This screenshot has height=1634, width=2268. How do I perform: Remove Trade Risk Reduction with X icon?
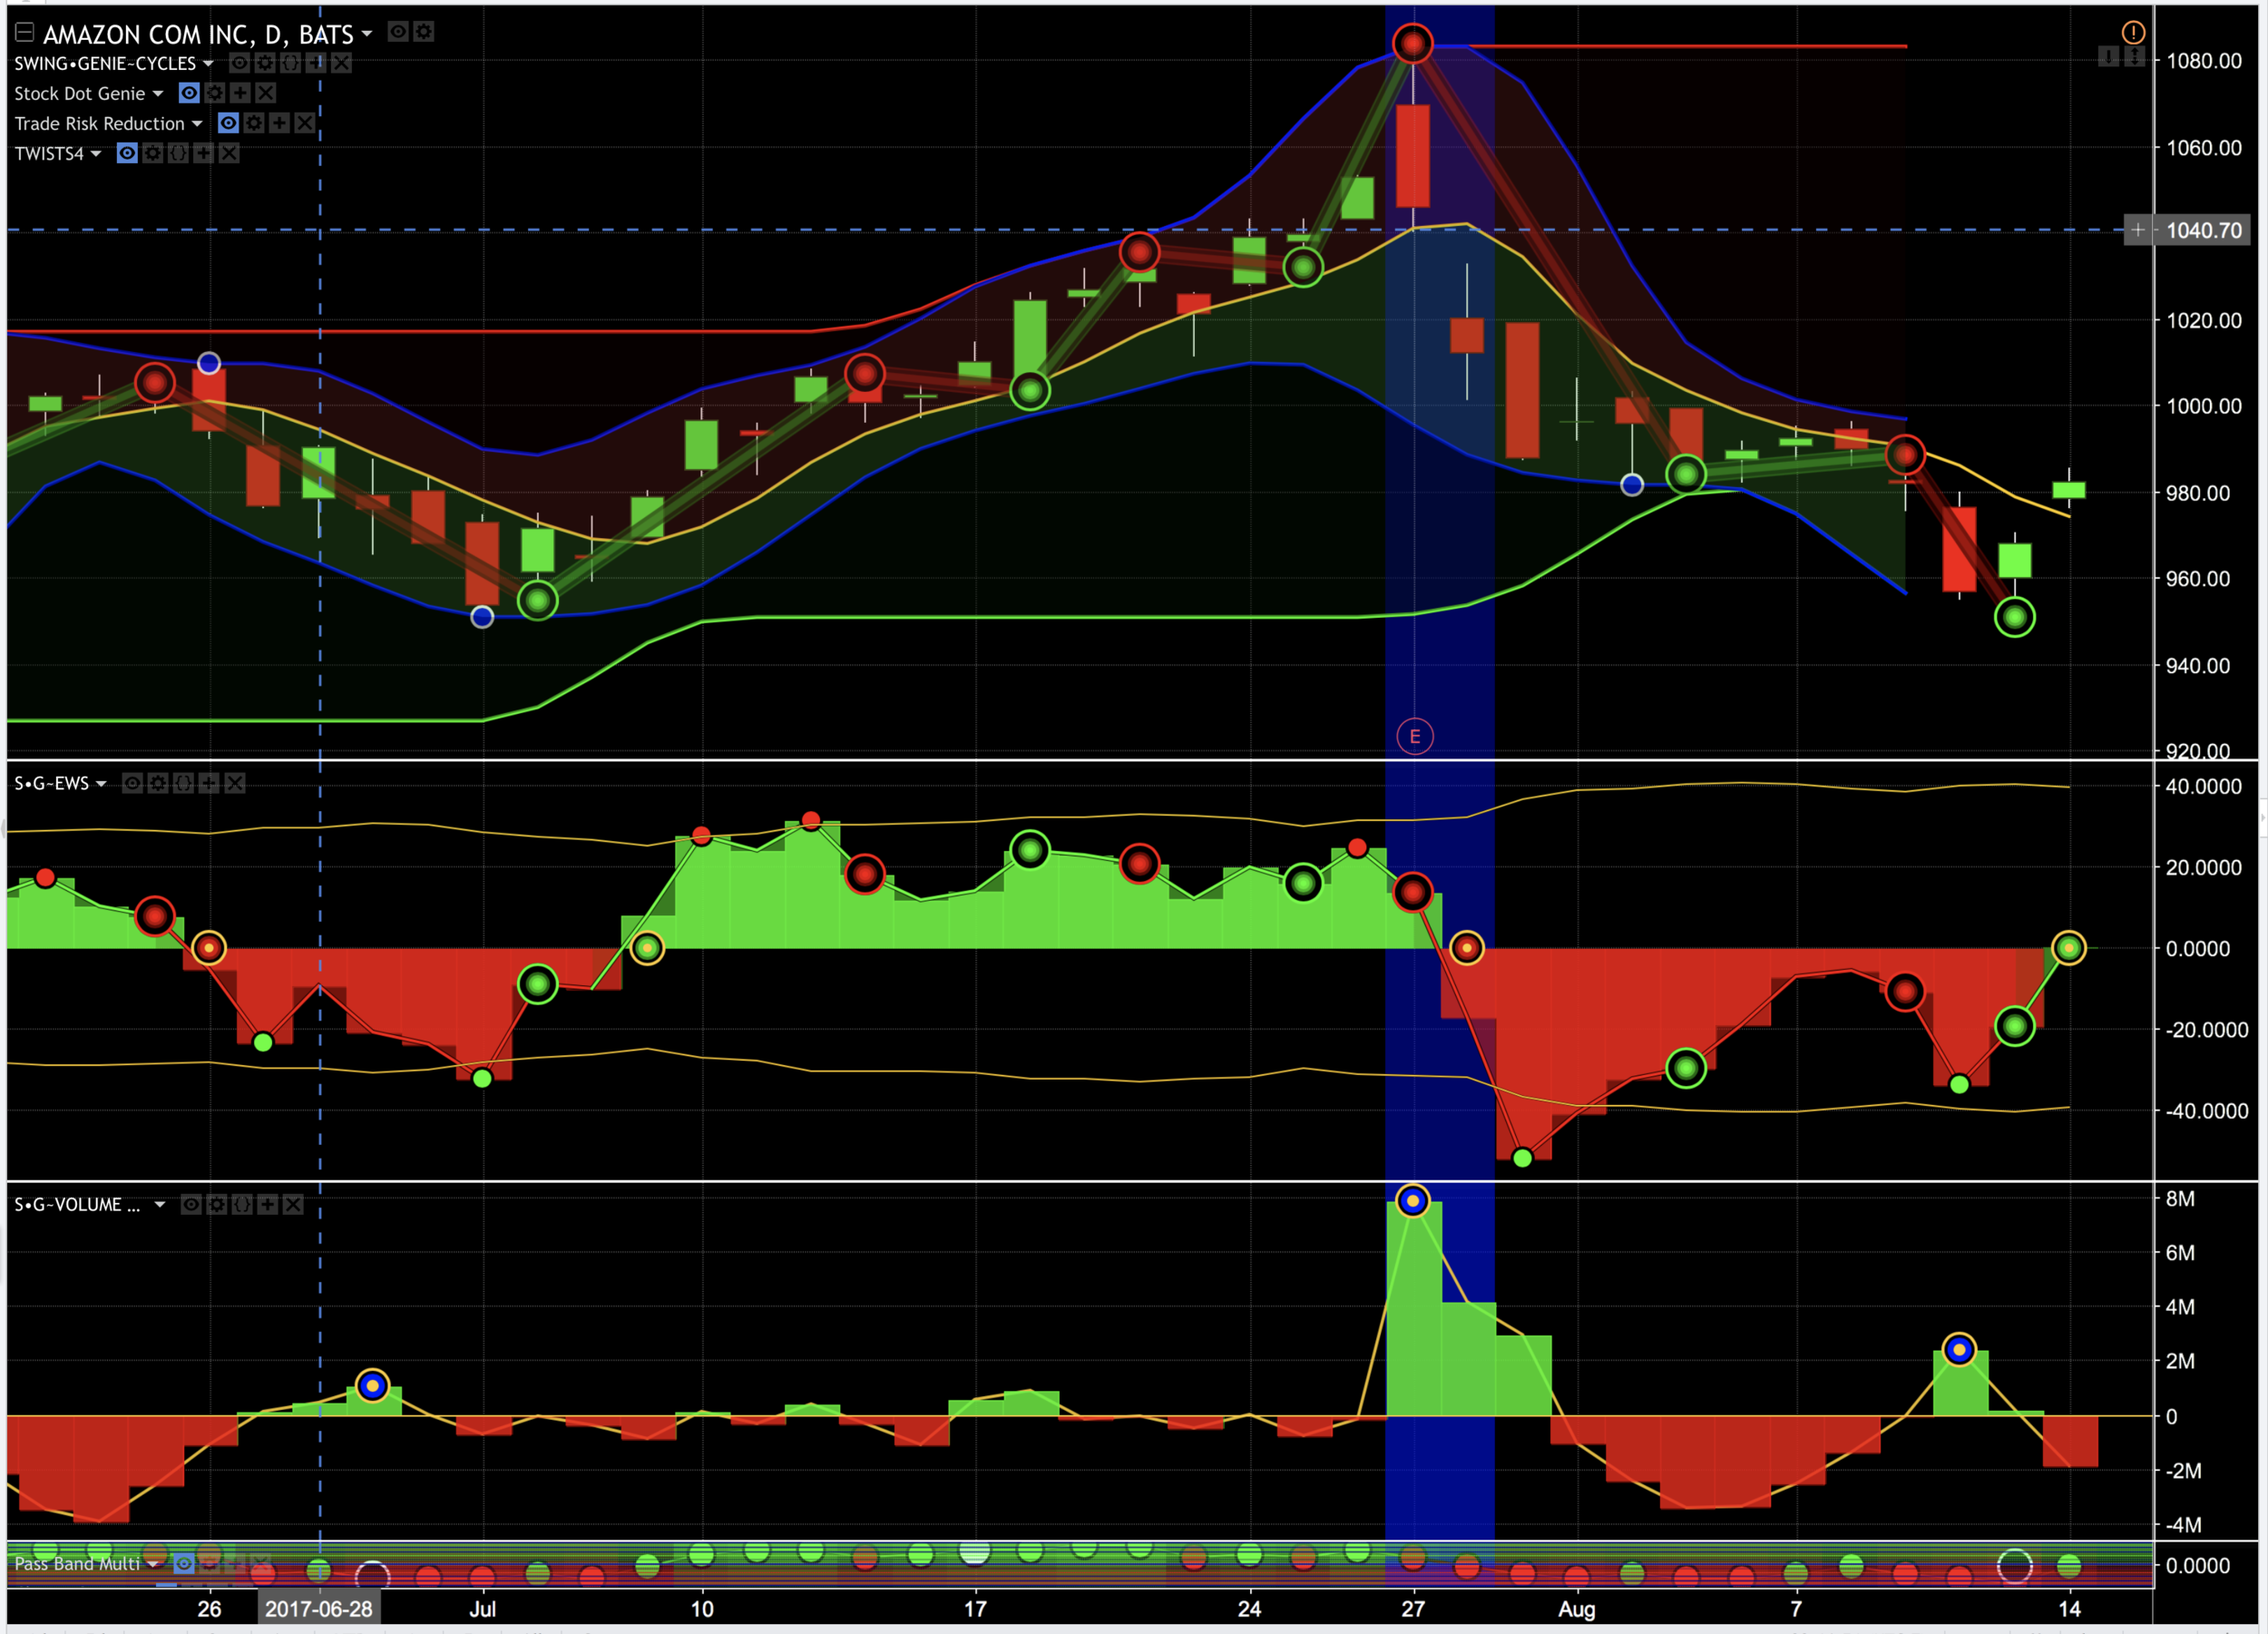point(305,123)
